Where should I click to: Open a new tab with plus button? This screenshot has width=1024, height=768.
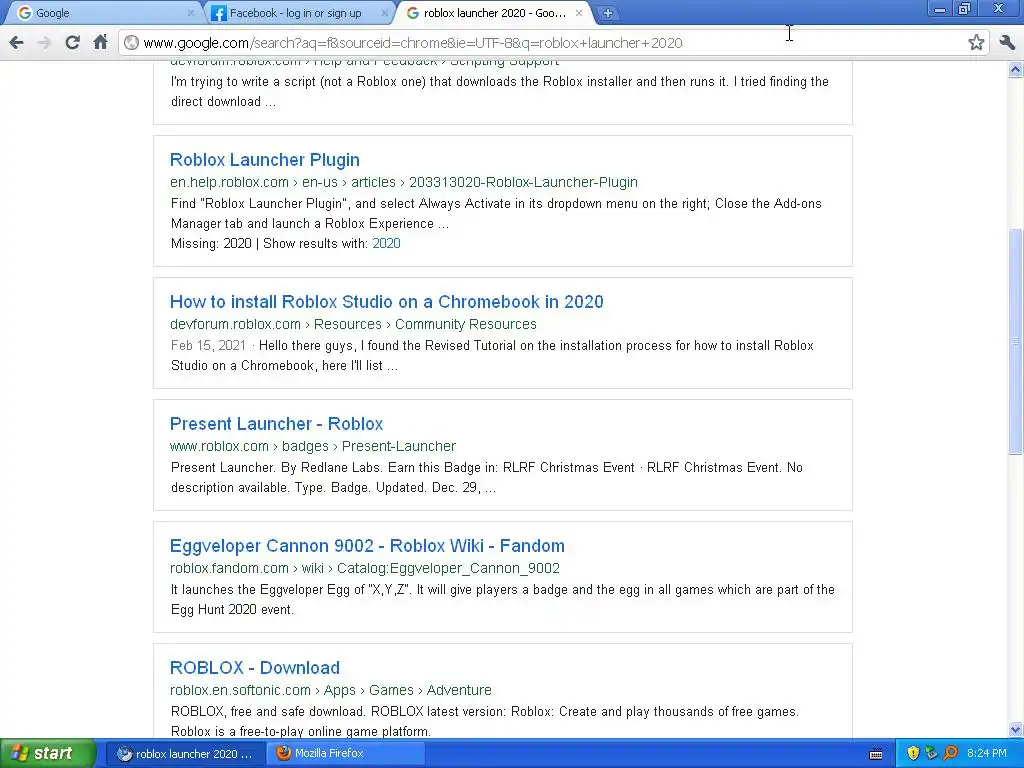click(607, 13)
